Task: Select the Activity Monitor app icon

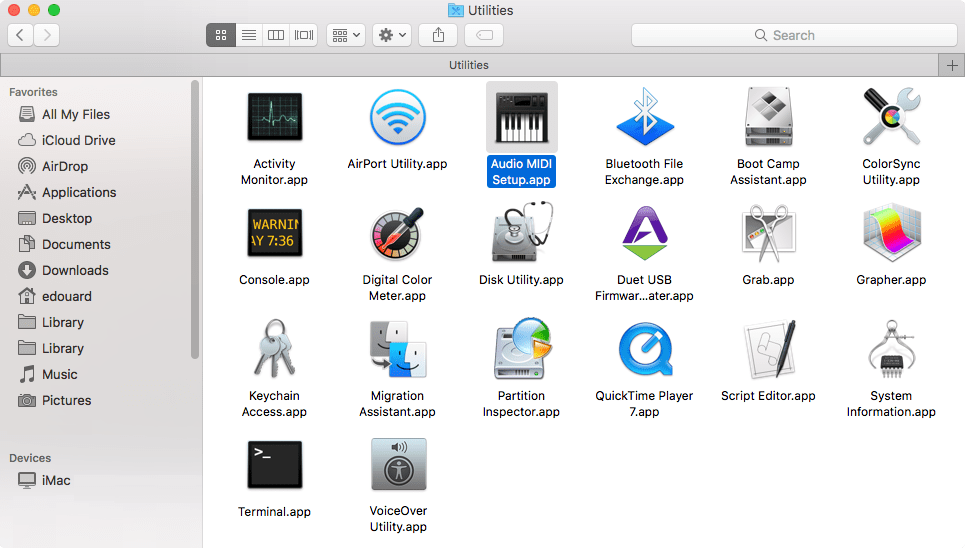Action: click(274, 117)
